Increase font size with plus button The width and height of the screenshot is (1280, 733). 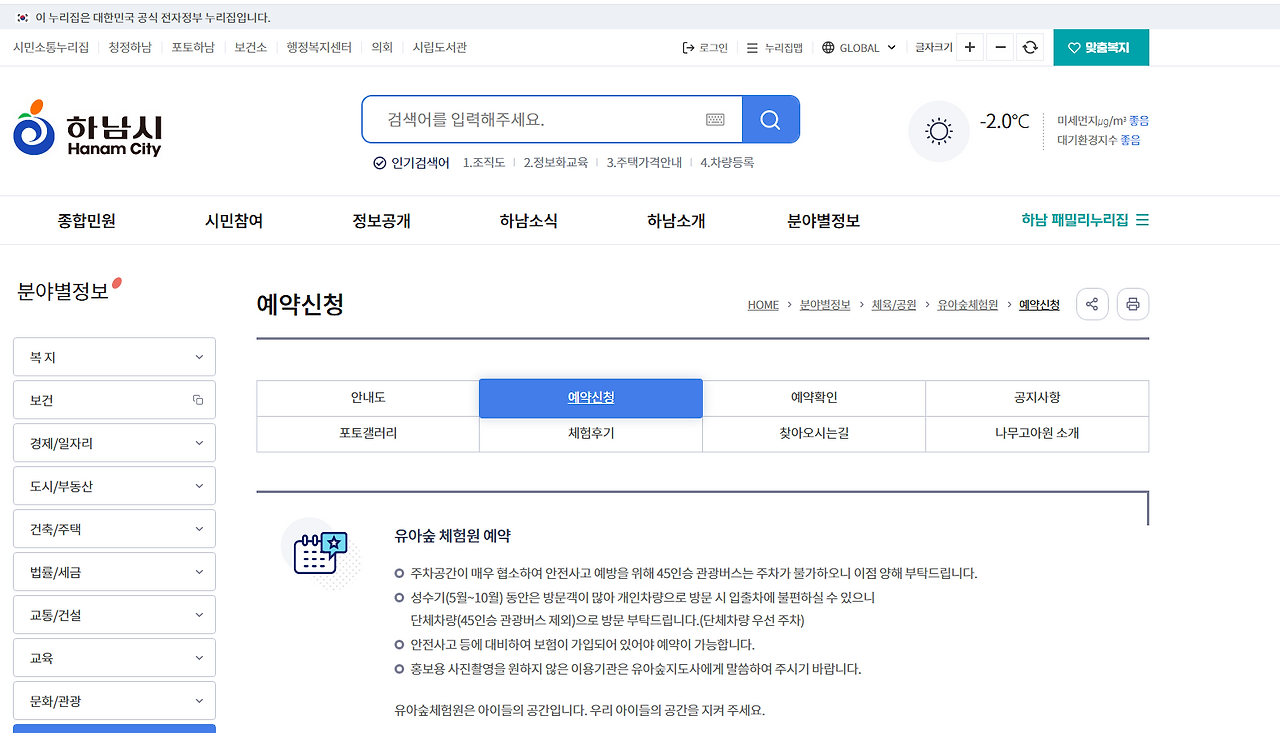(x=969, y=47)
